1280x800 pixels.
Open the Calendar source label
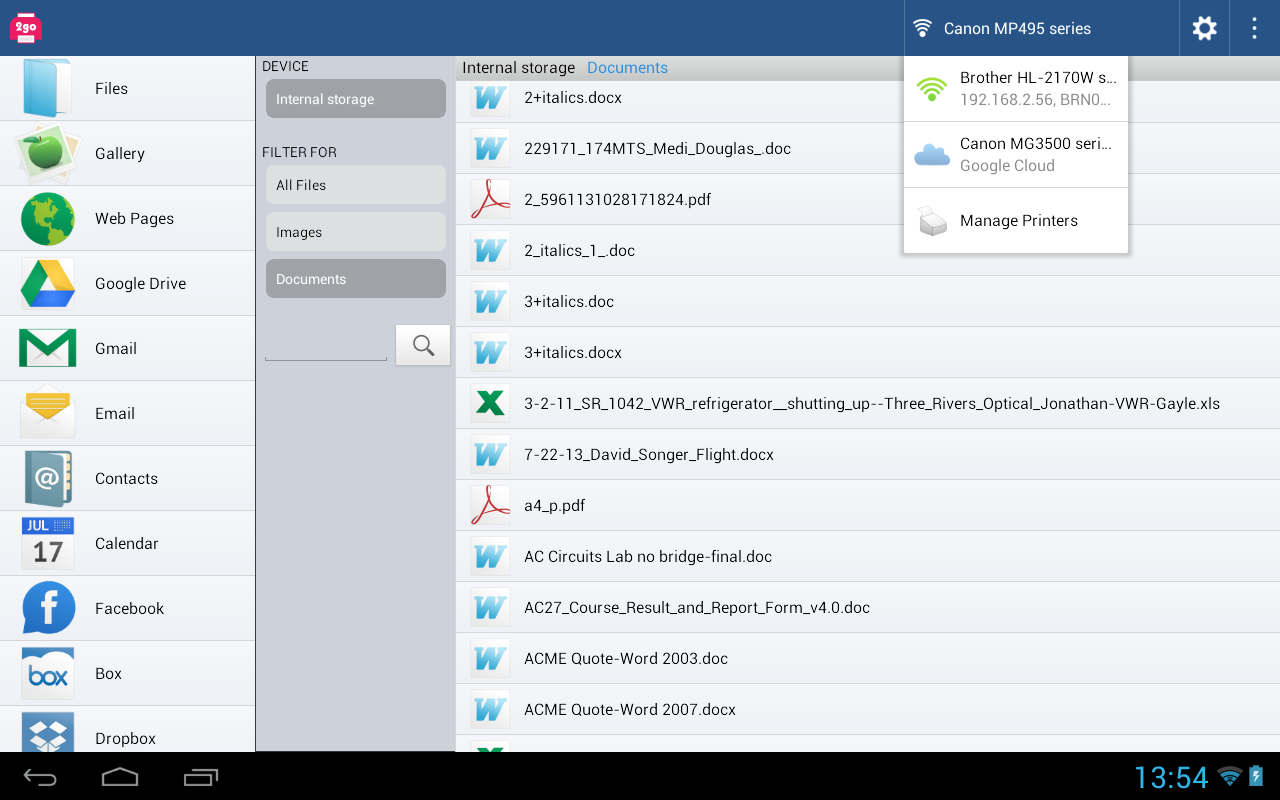point(127,543)
